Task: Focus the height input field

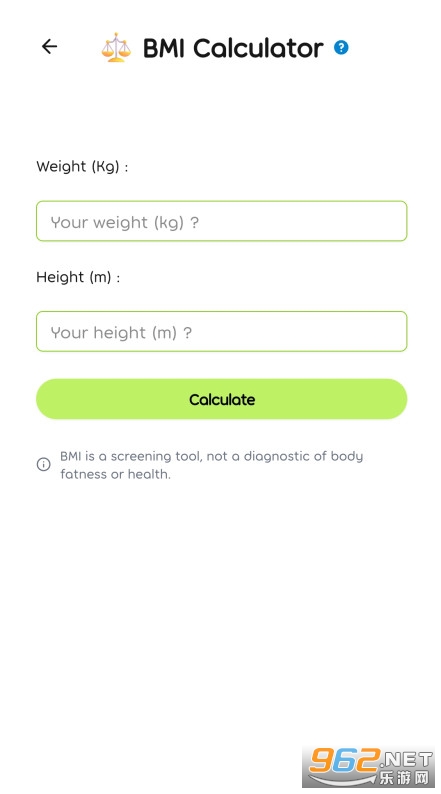Action: click(x=221, y=332)
